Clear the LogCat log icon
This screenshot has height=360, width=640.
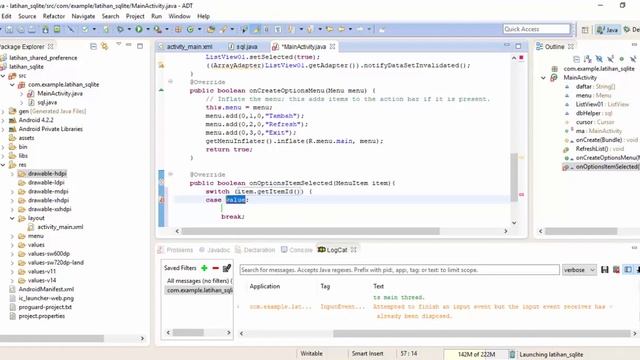click(x=616, y=270)
